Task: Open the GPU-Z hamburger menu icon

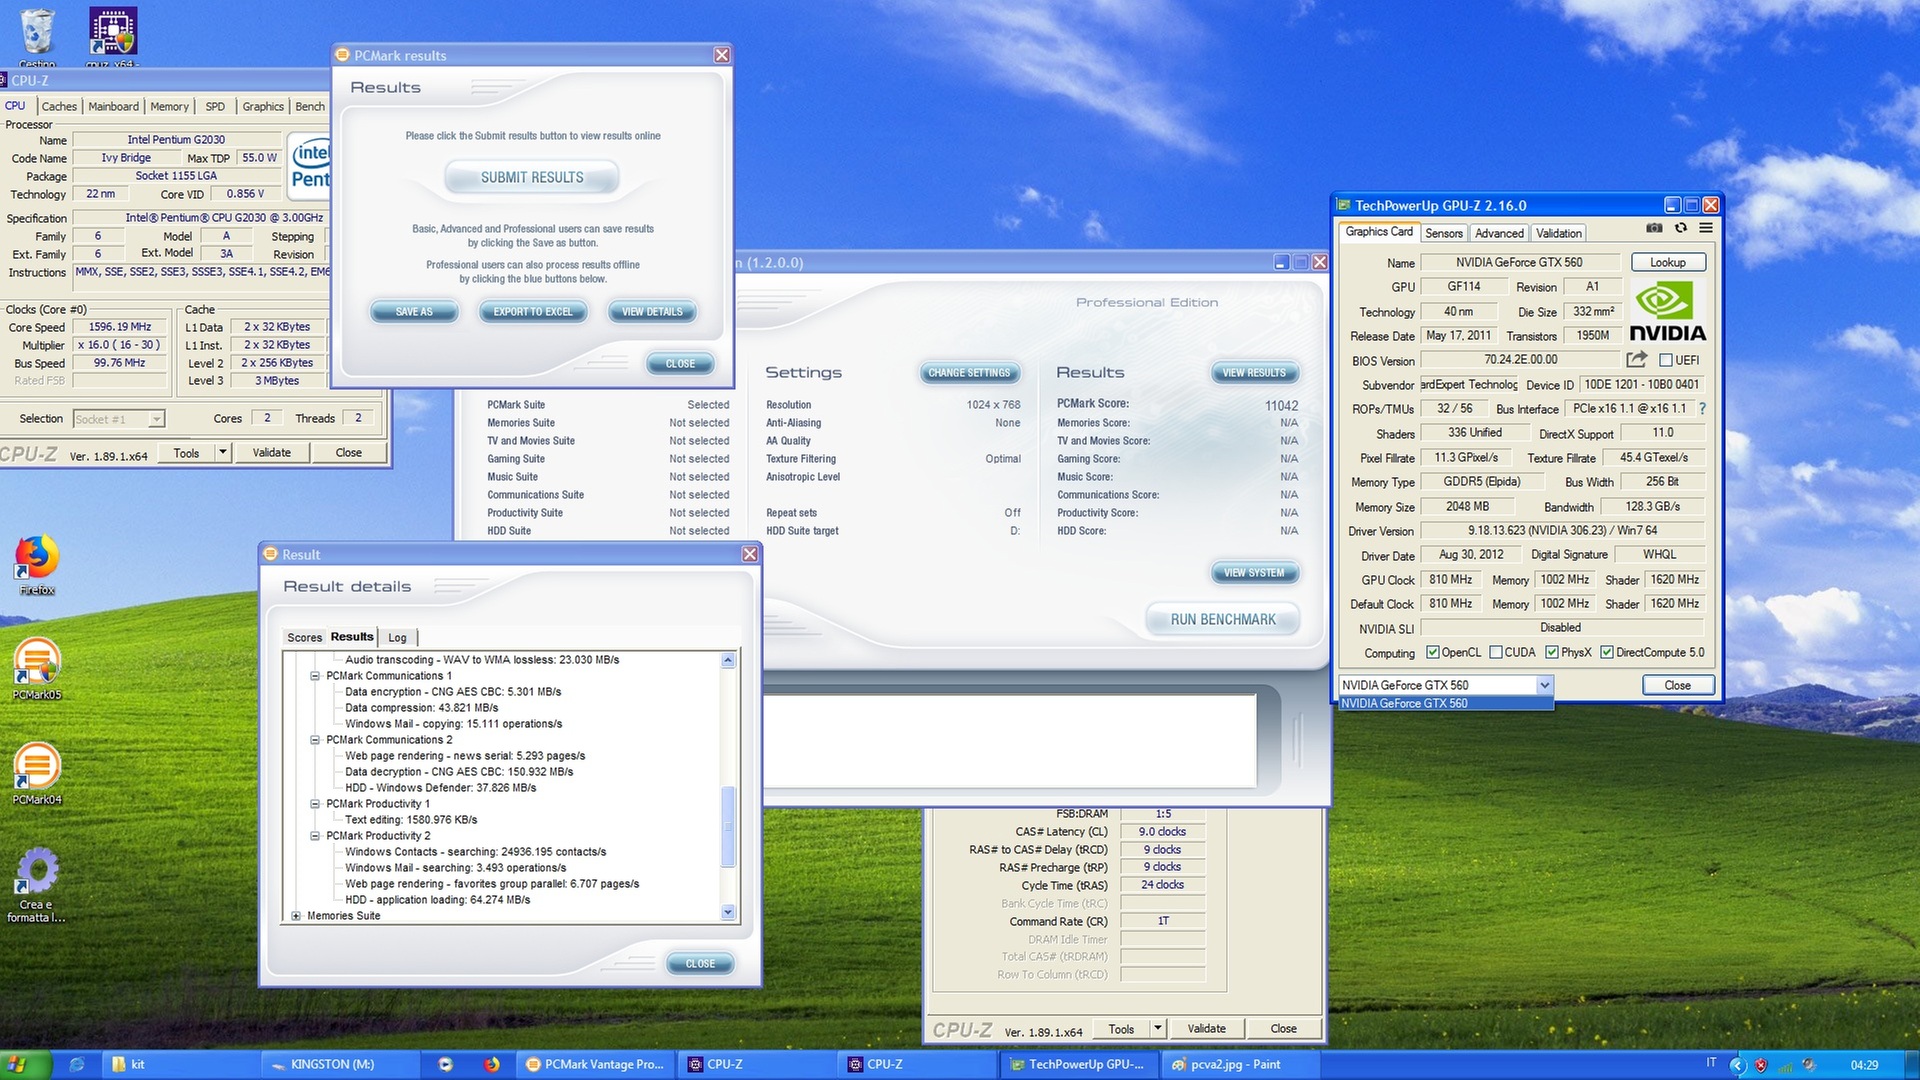Action: (1706, 228)
